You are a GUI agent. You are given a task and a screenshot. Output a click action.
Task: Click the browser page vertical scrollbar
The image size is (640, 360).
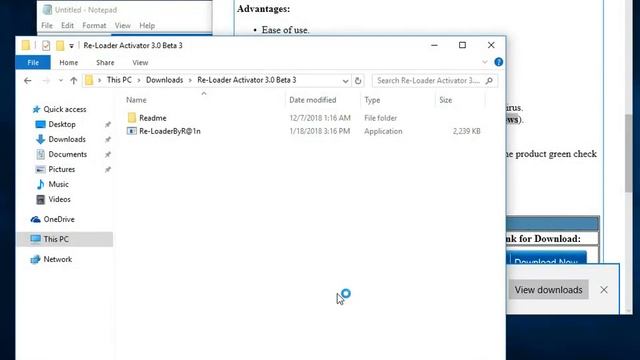628,153
